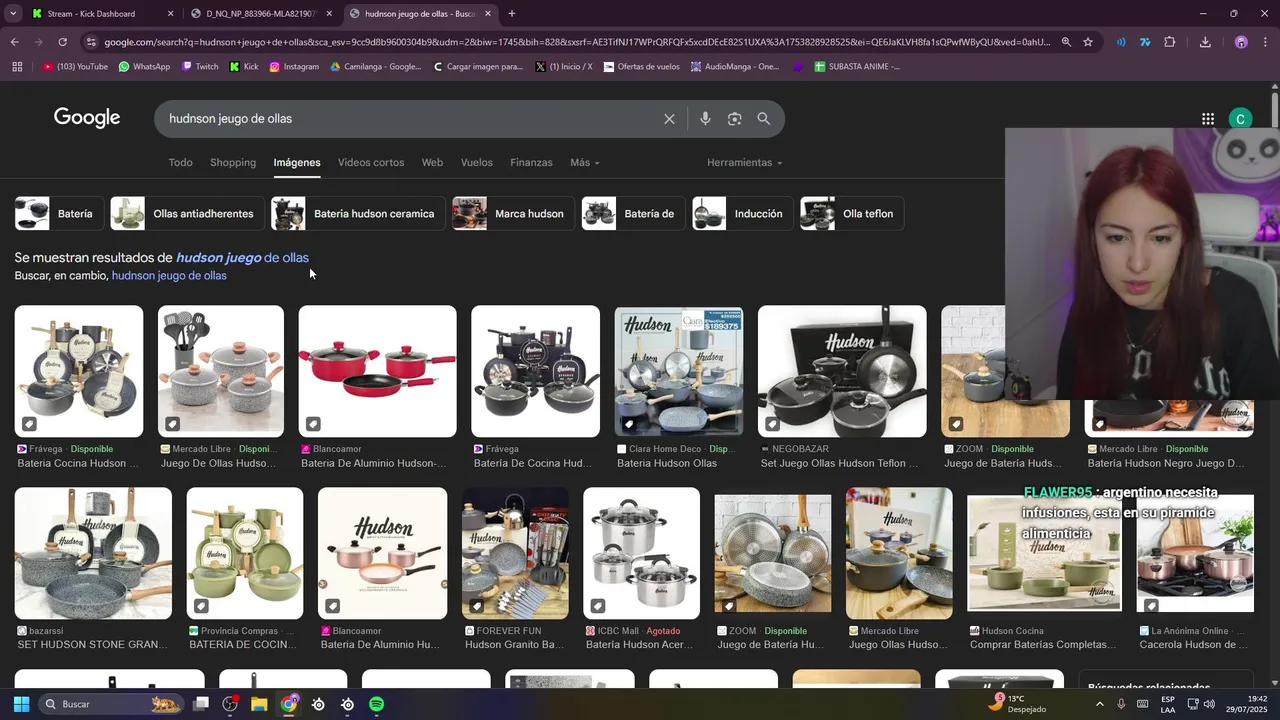
Task: Switch to the Vuelos tab
Action: pos(477,162)
